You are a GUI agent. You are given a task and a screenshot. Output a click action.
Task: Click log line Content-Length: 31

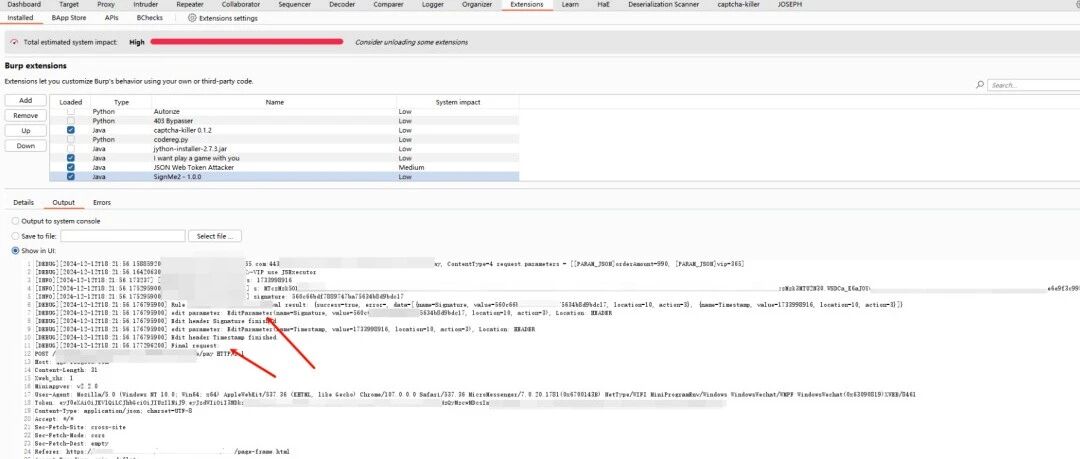[x=65, y=370]
